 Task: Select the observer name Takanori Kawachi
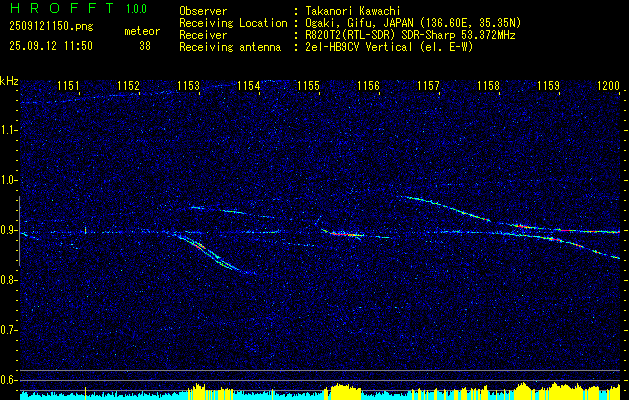pyautogui.click(x=353, y=11)
